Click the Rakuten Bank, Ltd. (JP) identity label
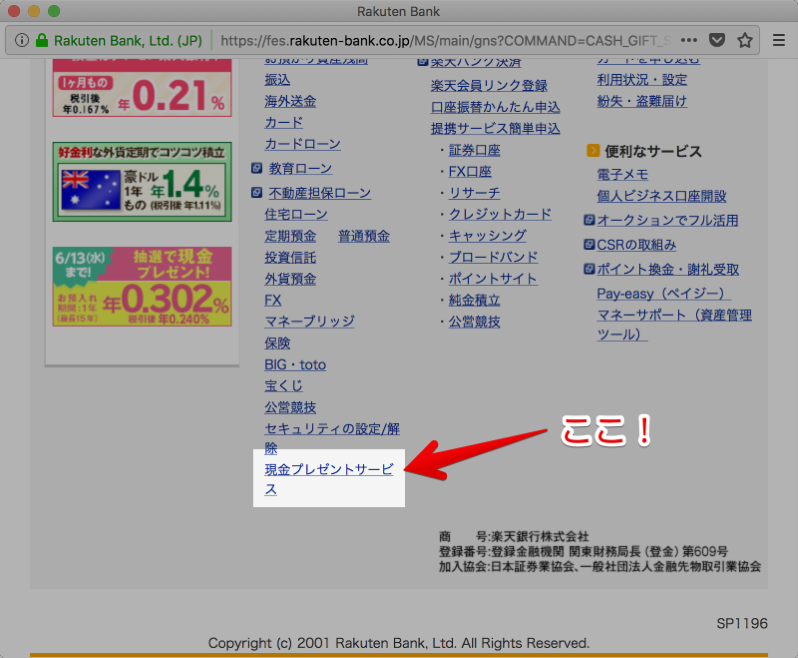The width and height of the screenshot is (798, 658). coord(128,40)
